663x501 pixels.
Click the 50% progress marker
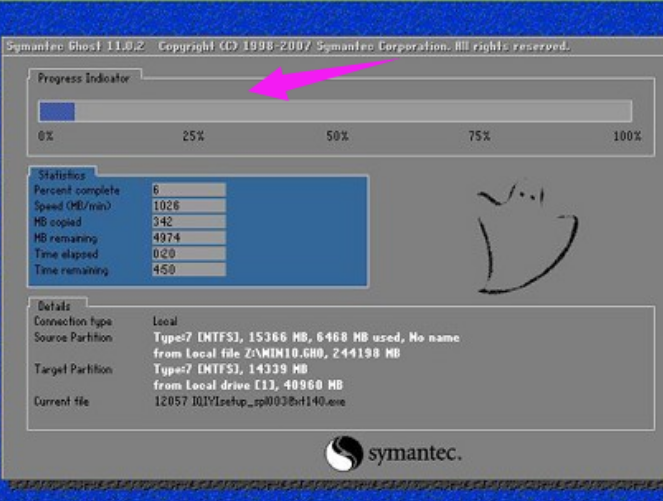(x=337, y=136)
